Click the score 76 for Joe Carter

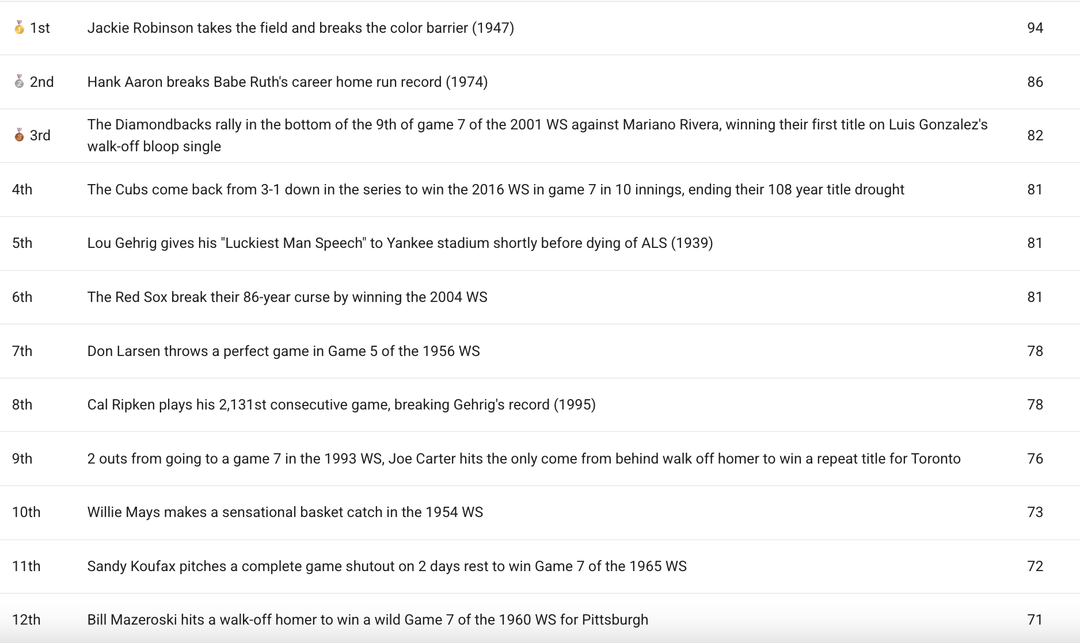(x=1035, y=459)
